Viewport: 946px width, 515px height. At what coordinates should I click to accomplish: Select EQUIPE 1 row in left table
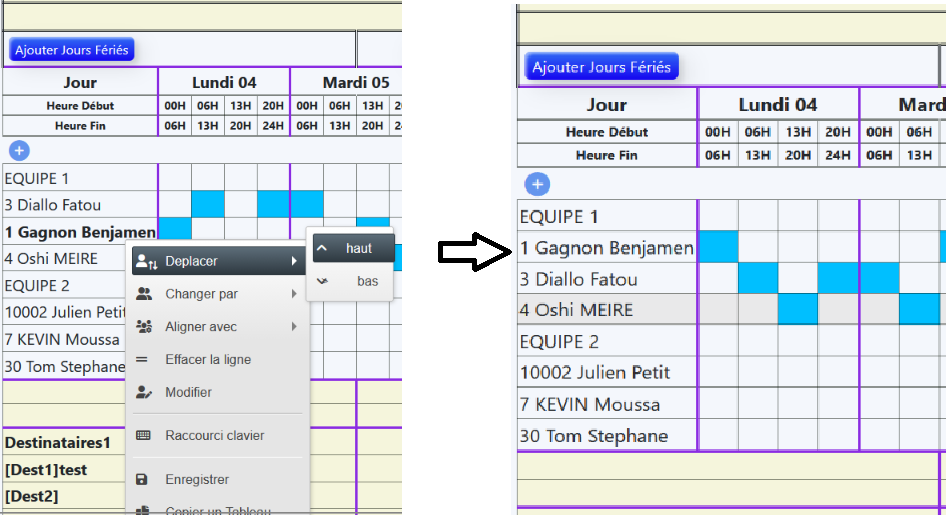pyautogui.click(x=80, y=179)
